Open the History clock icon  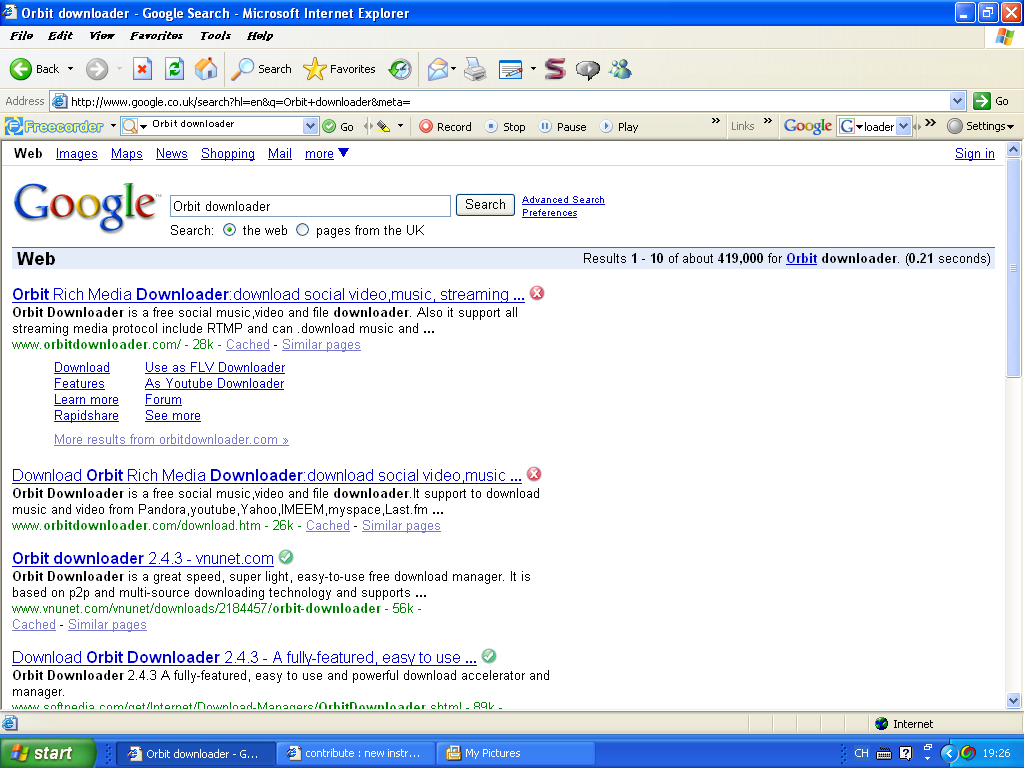coord(400,69)
